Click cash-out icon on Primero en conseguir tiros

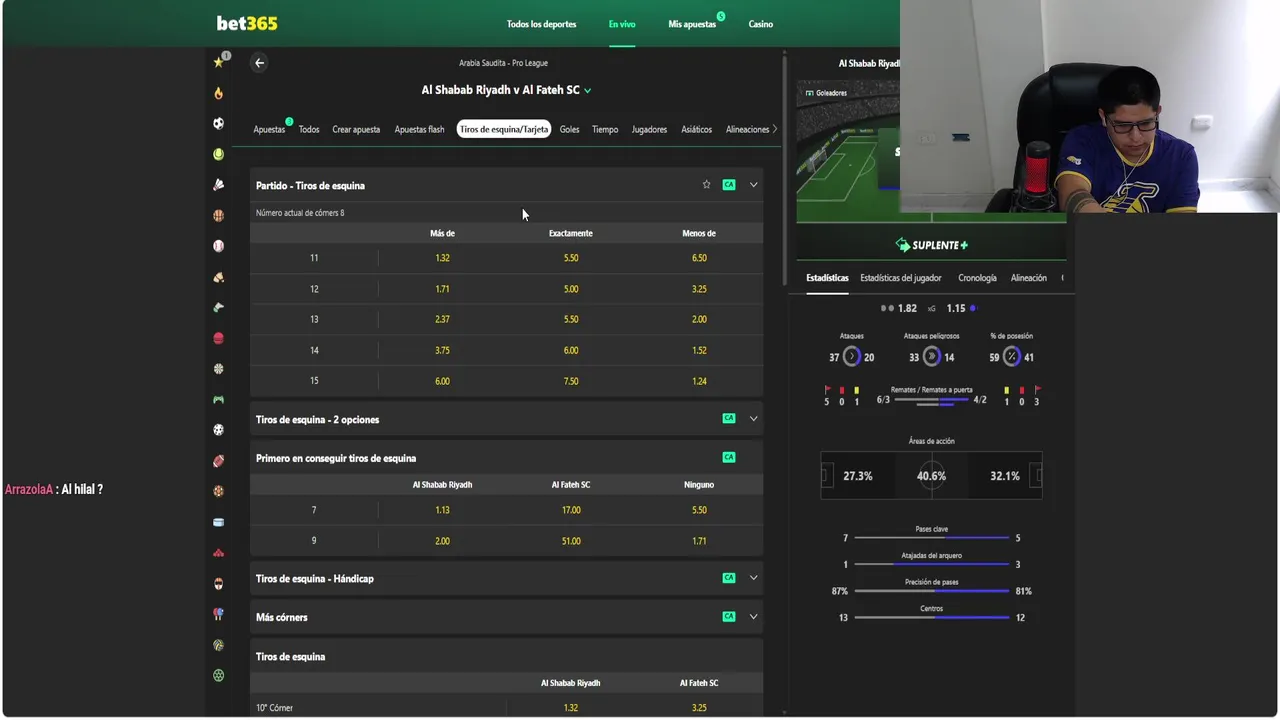[729, 458]
